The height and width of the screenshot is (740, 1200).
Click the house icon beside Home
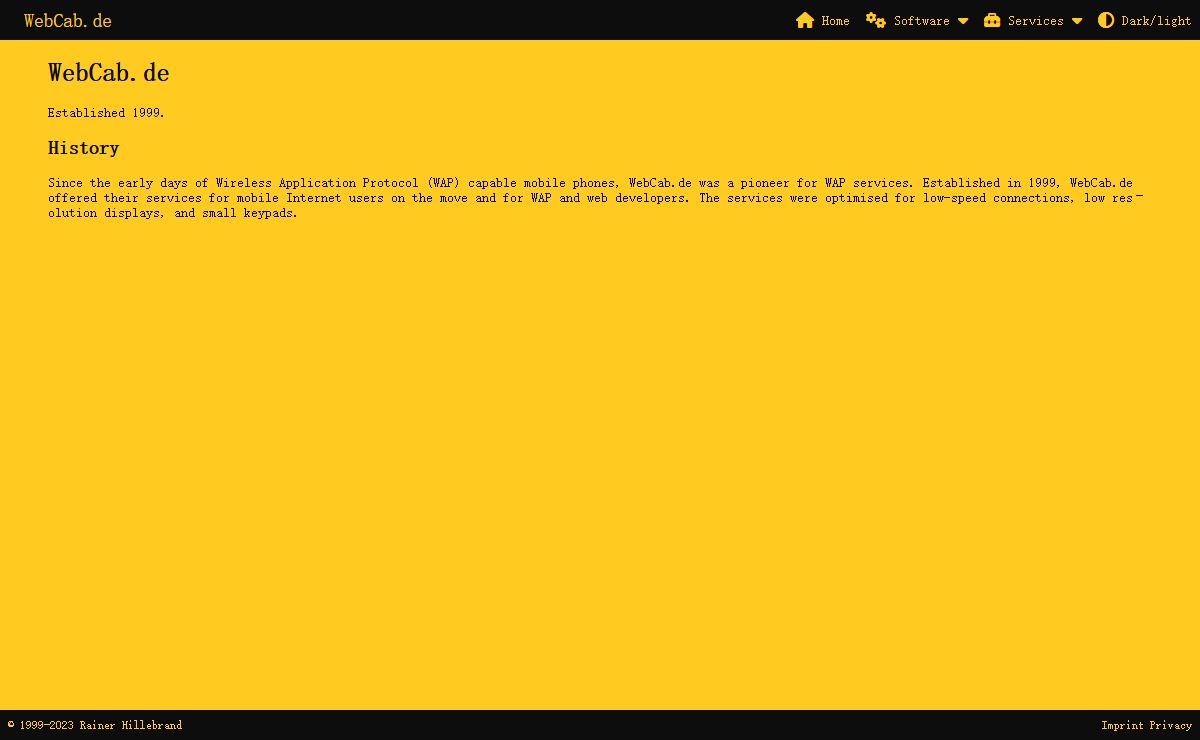(x=805, y=20)
